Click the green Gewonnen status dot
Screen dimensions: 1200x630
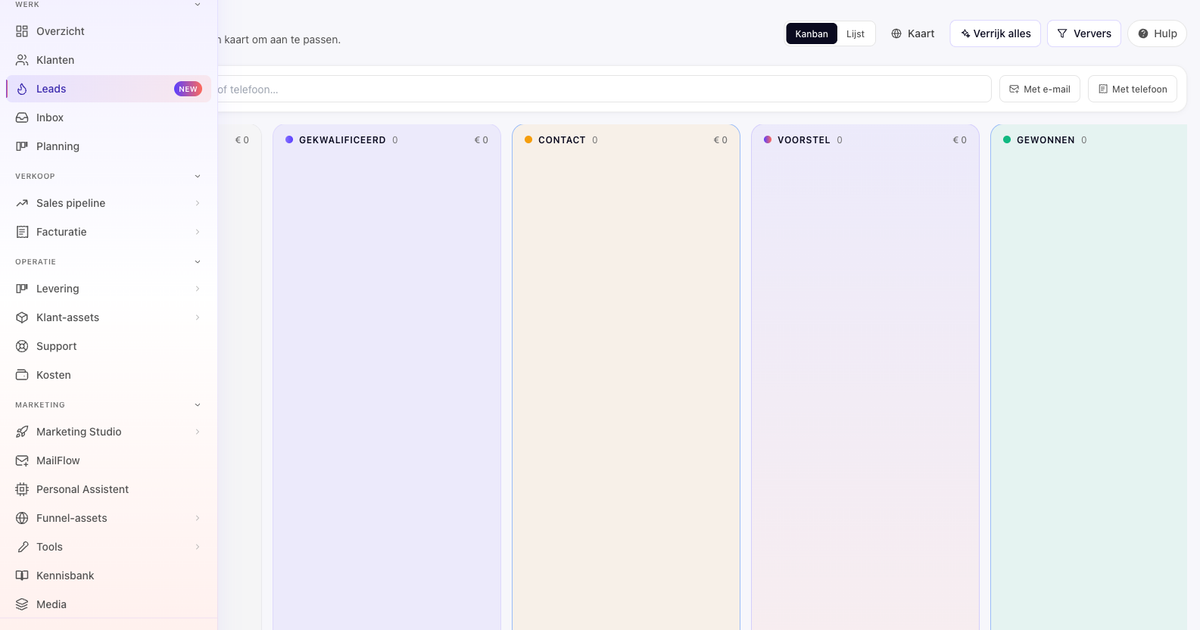click(x=1007, y=140)
